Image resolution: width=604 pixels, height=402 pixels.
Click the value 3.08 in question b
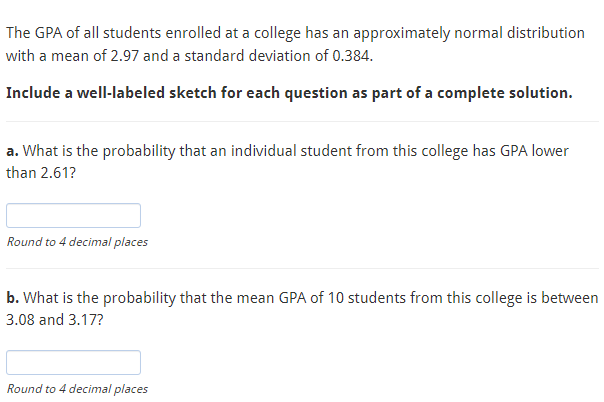pyautogui.click(x=20, y=320)
